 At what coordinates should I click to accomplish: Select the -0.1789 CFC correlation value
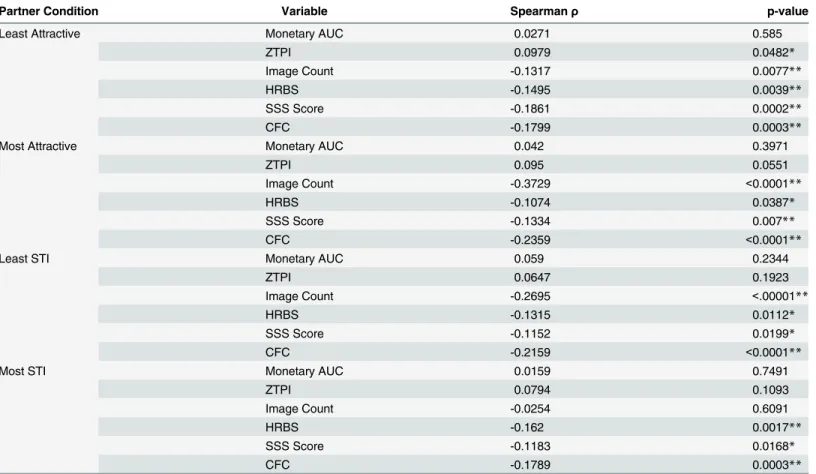[530, 465]
